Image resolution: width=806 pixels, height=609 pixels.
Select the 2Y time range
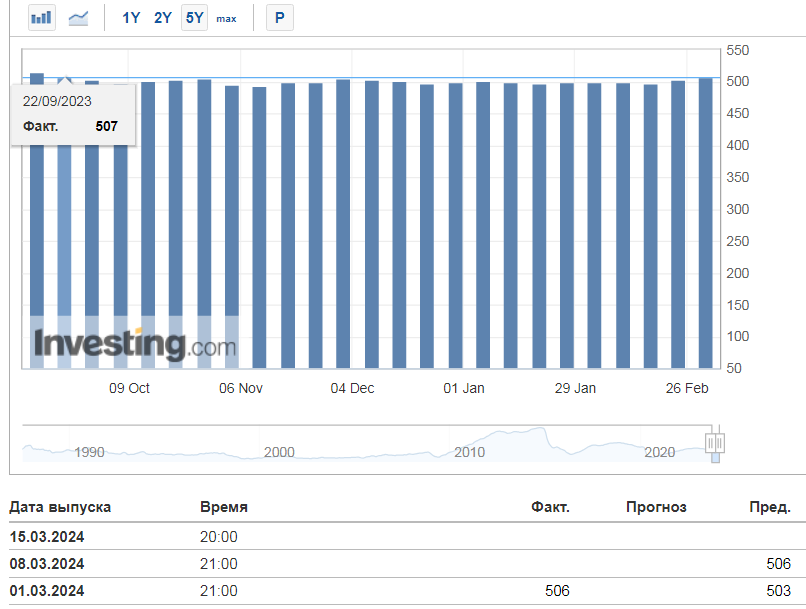(163, 18)
